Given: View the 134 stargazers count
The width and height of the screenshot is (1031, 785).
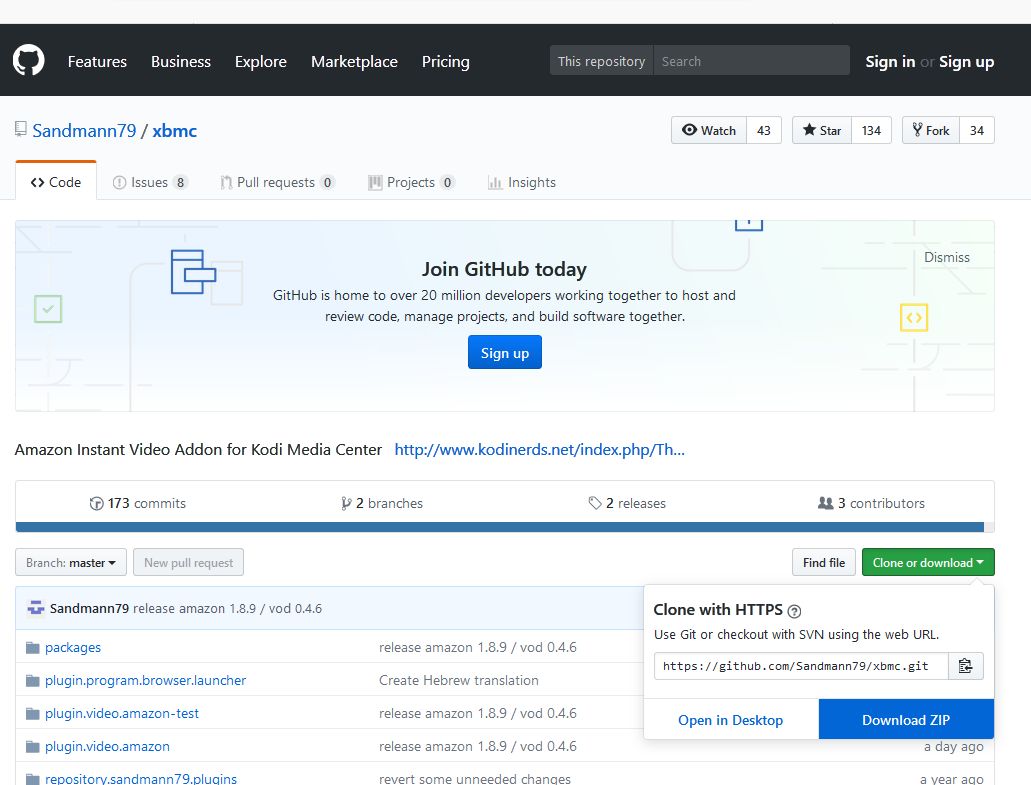Looking at the screenshot, I should point(871,130).
